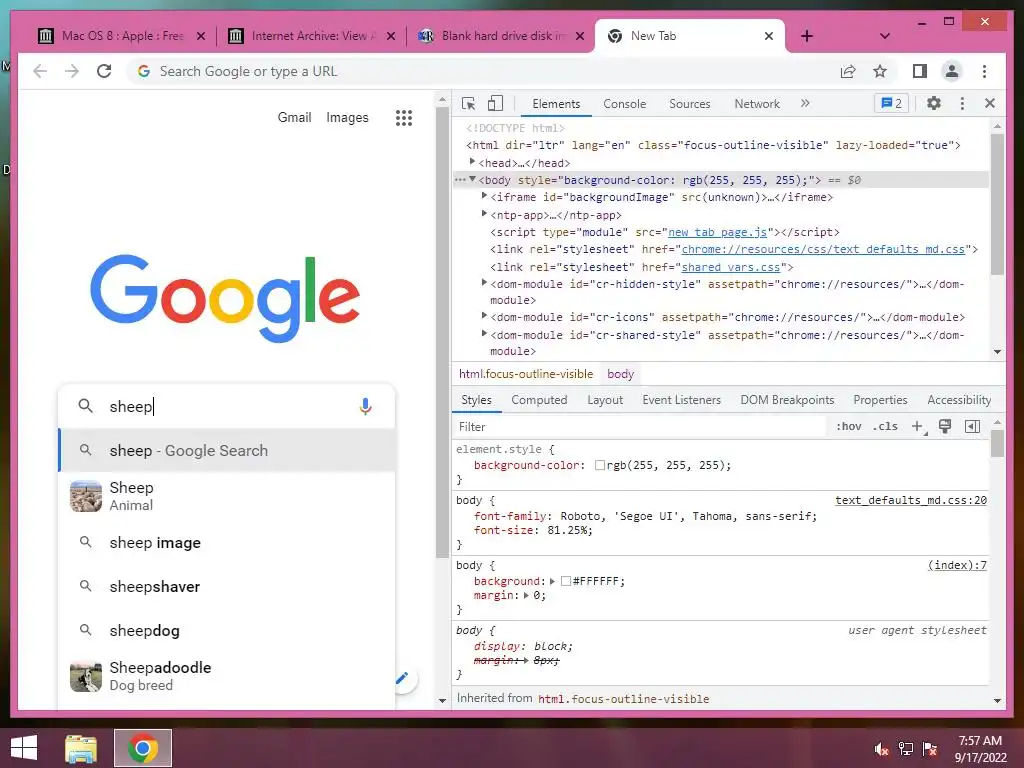Image resolution: width=1024 pixels, height=768 pixels.
Task: Switch to the Console tab
Action: (x=624, y=104)
